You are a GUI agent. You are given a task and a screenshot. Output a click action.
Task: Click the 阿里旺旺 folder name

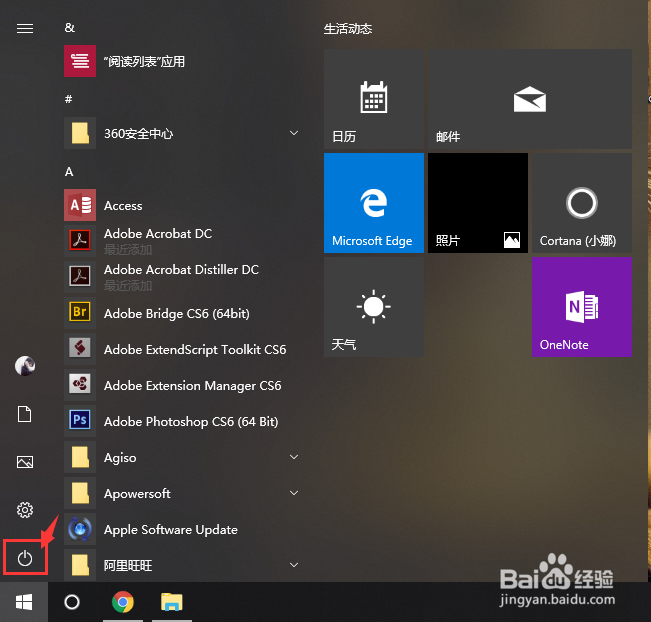(128, 566)
